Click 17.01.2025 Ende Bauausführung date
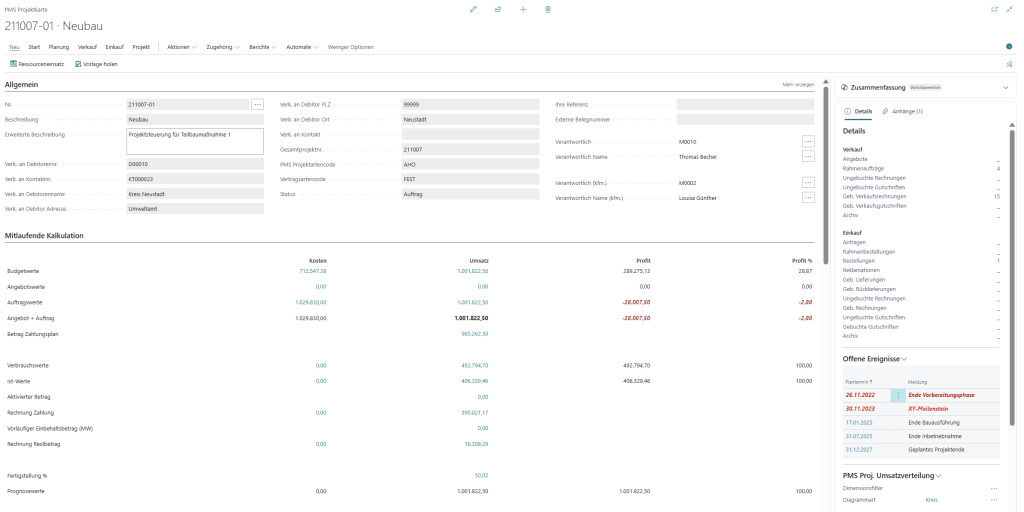1024x512 pixels. coord(859,423)
